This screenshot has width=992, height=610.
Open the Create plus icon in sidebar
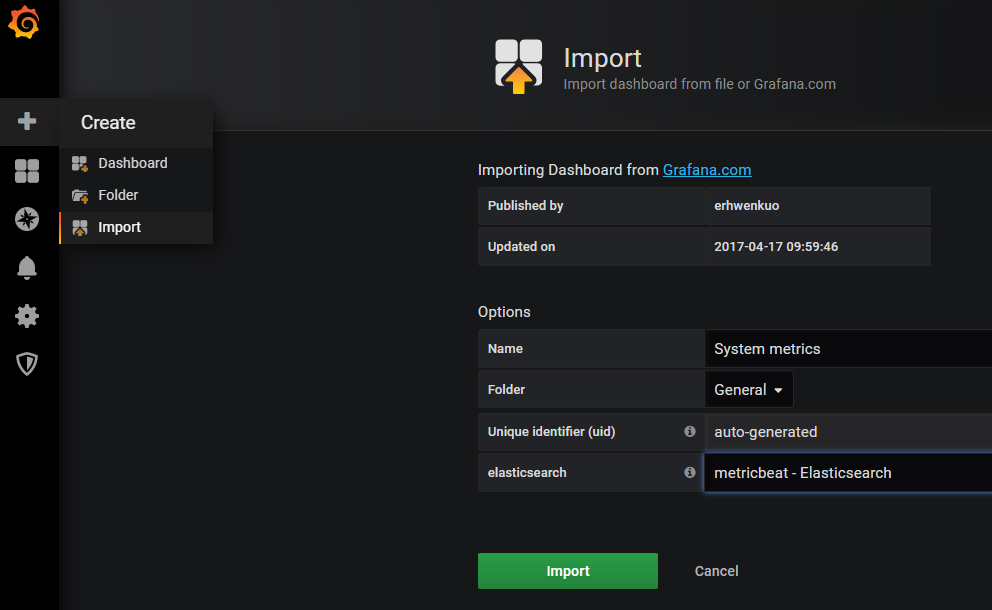(x=27, y=121)
